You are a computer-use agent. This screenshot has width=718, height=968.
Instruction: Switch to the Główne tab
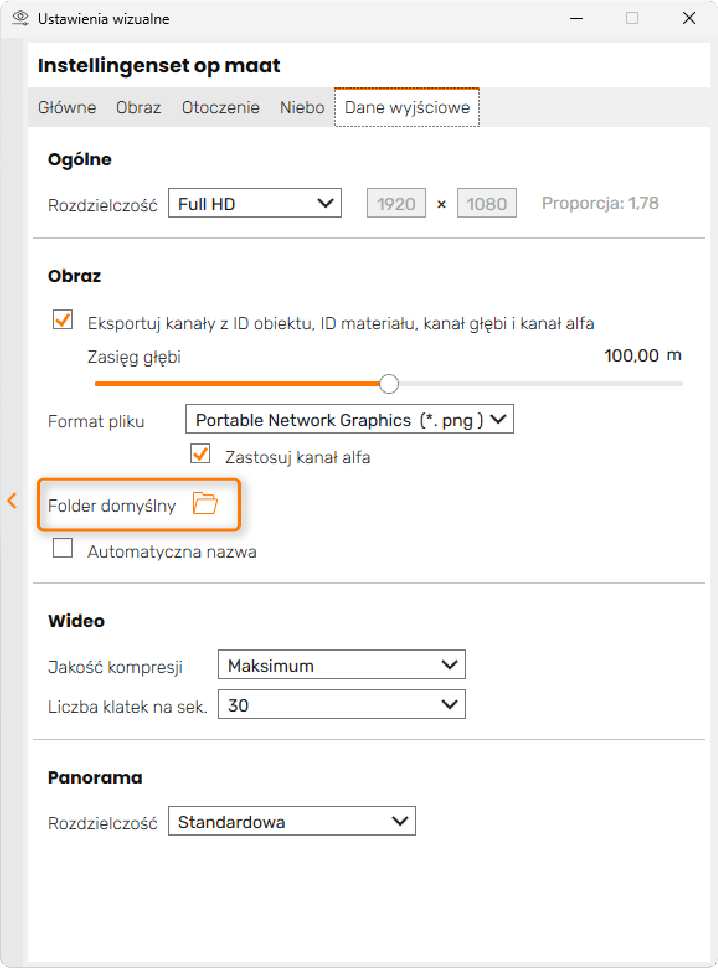pyautogui.click(x=67, y=107)
